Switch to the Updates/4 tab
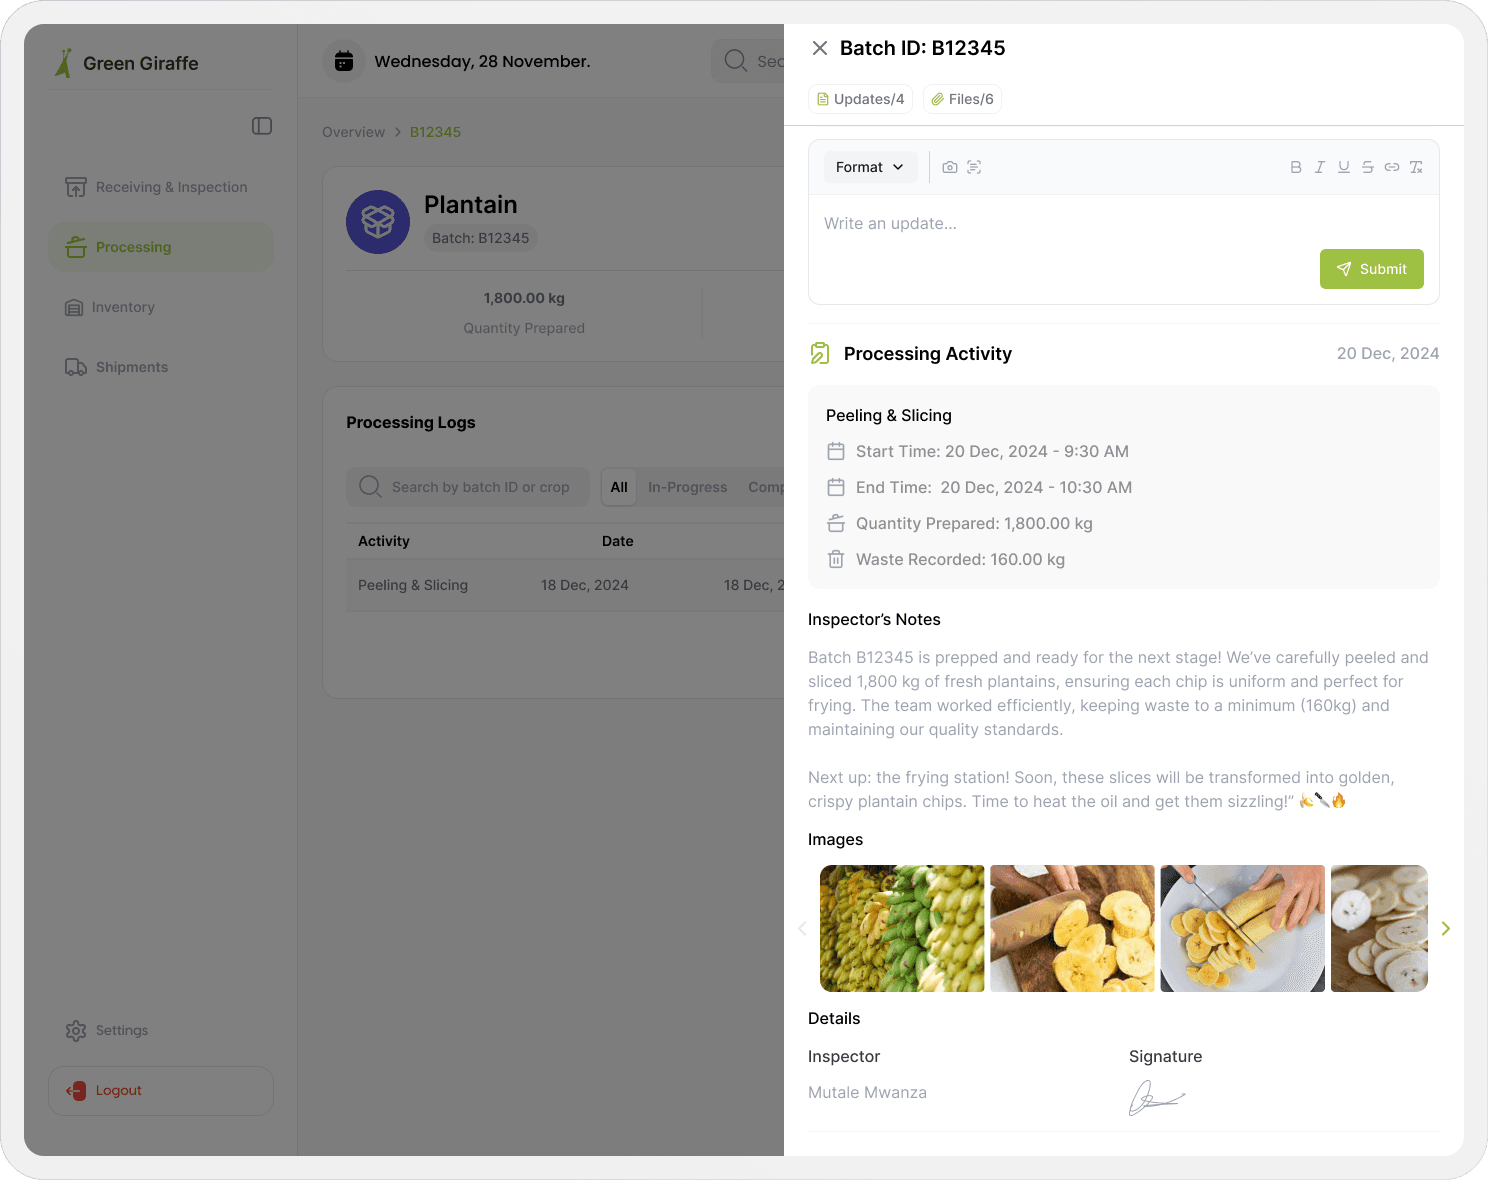The width and height of the screenshot is (1488, 1180). click(860, 99)
